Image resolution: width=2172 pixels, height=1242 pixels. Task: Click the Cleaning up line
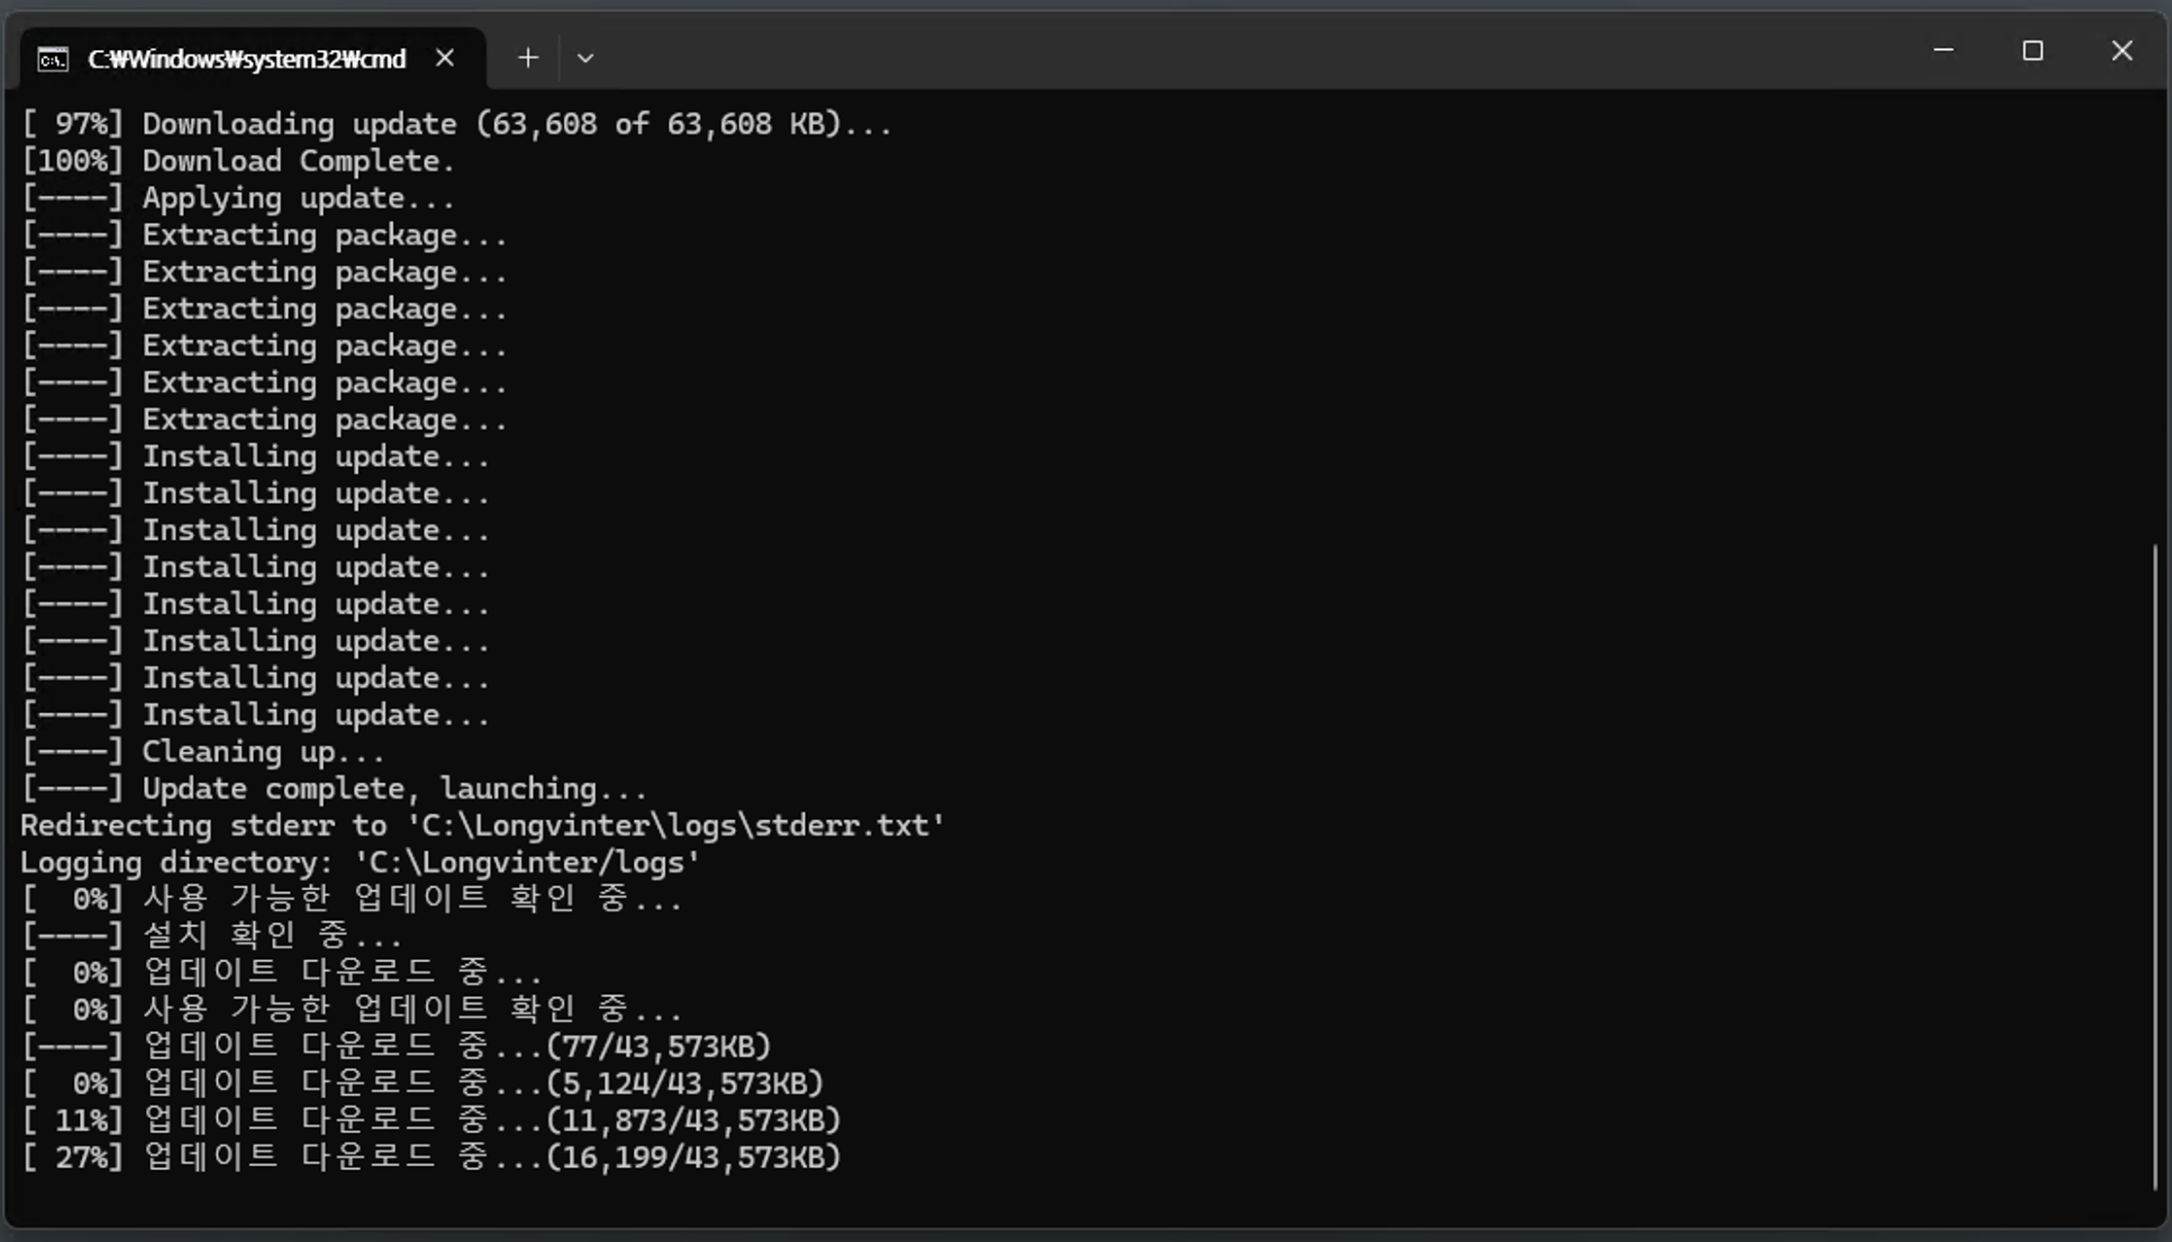click(x=203, y=752)
